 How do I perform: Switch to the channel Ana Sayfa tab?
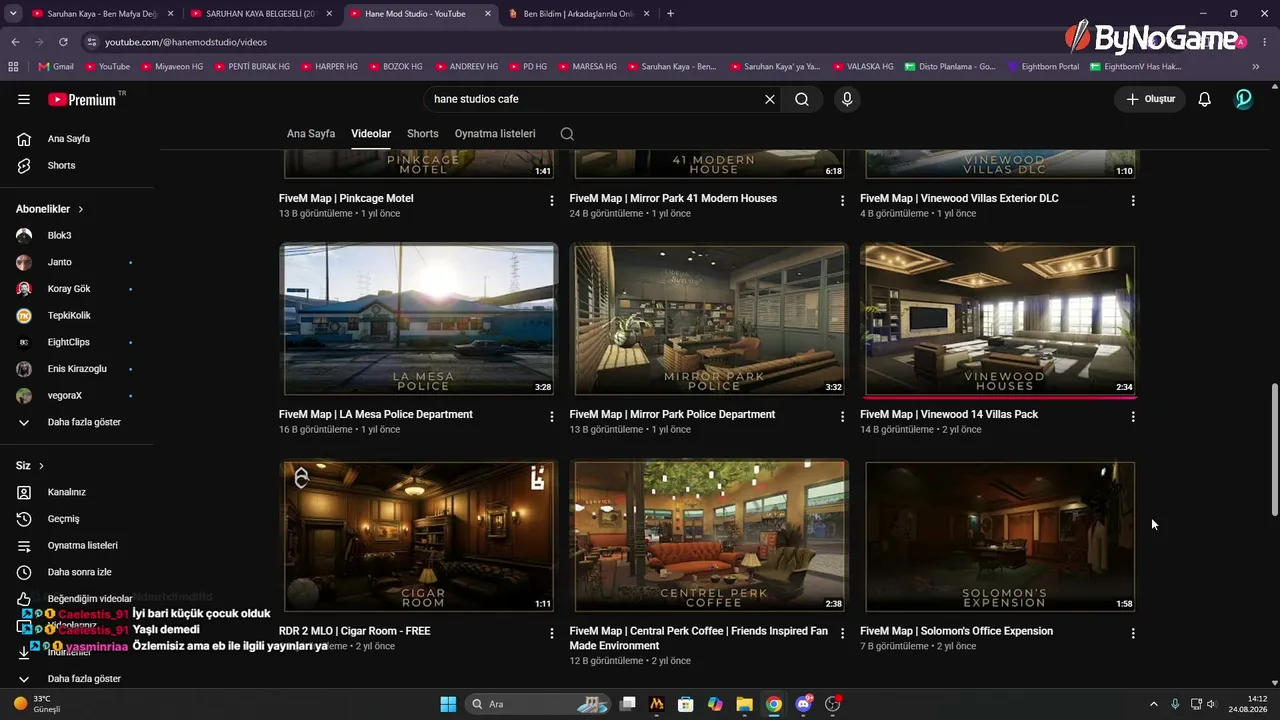point(311,134)
